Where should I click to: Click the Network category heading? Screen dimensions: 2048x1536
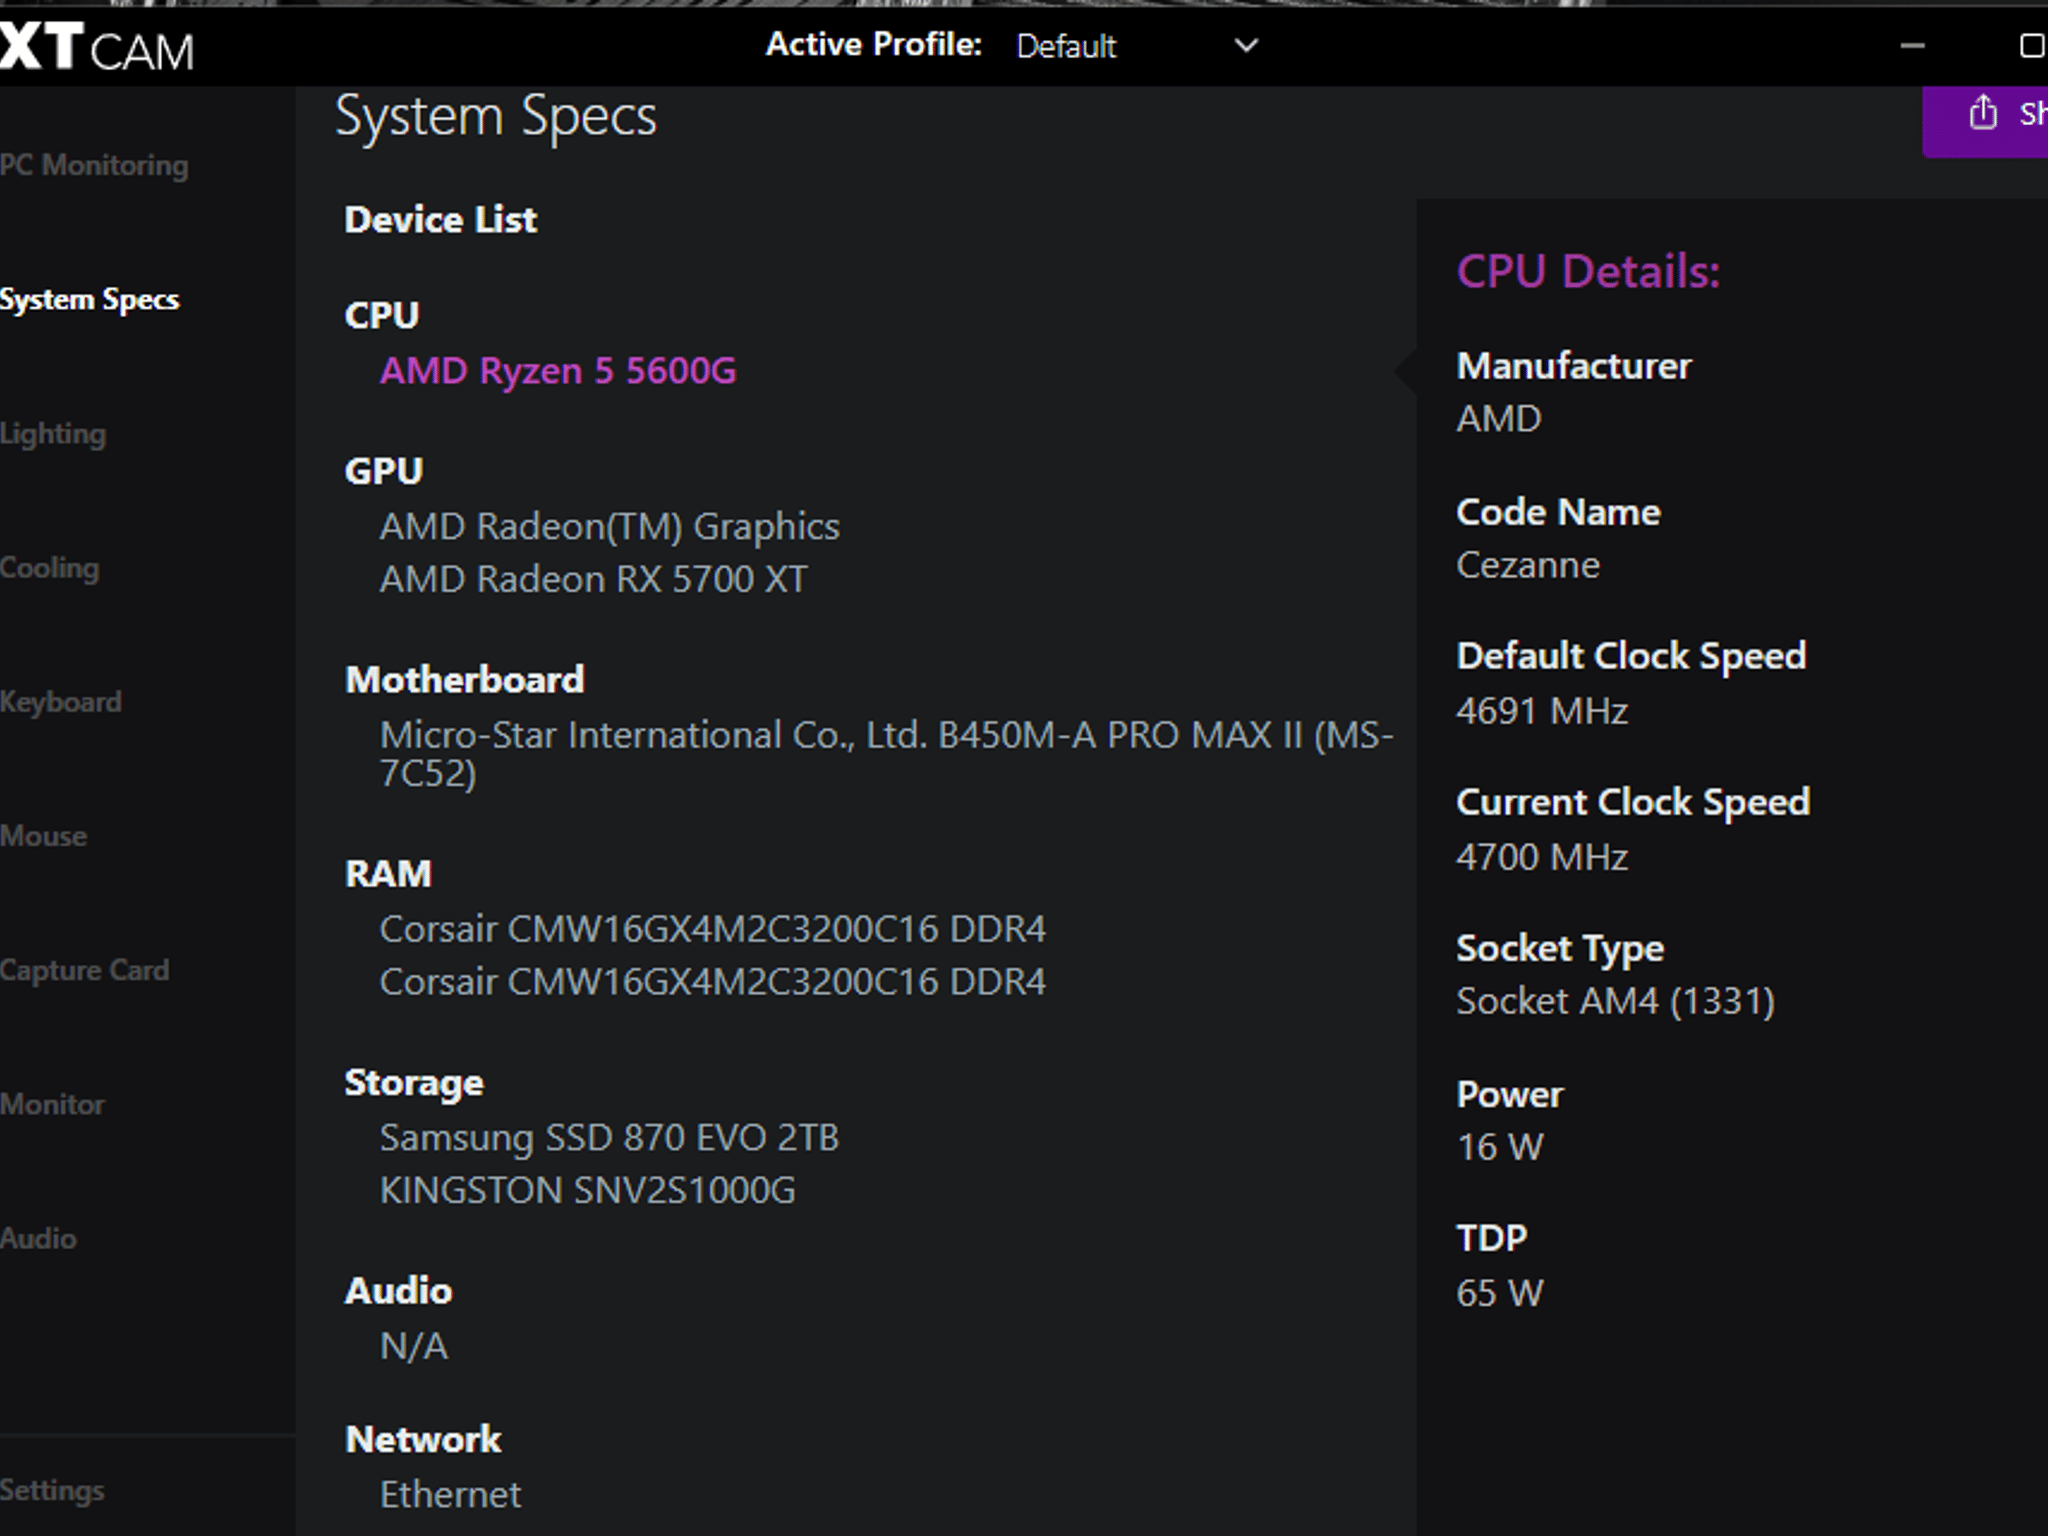click(423, 1440)
